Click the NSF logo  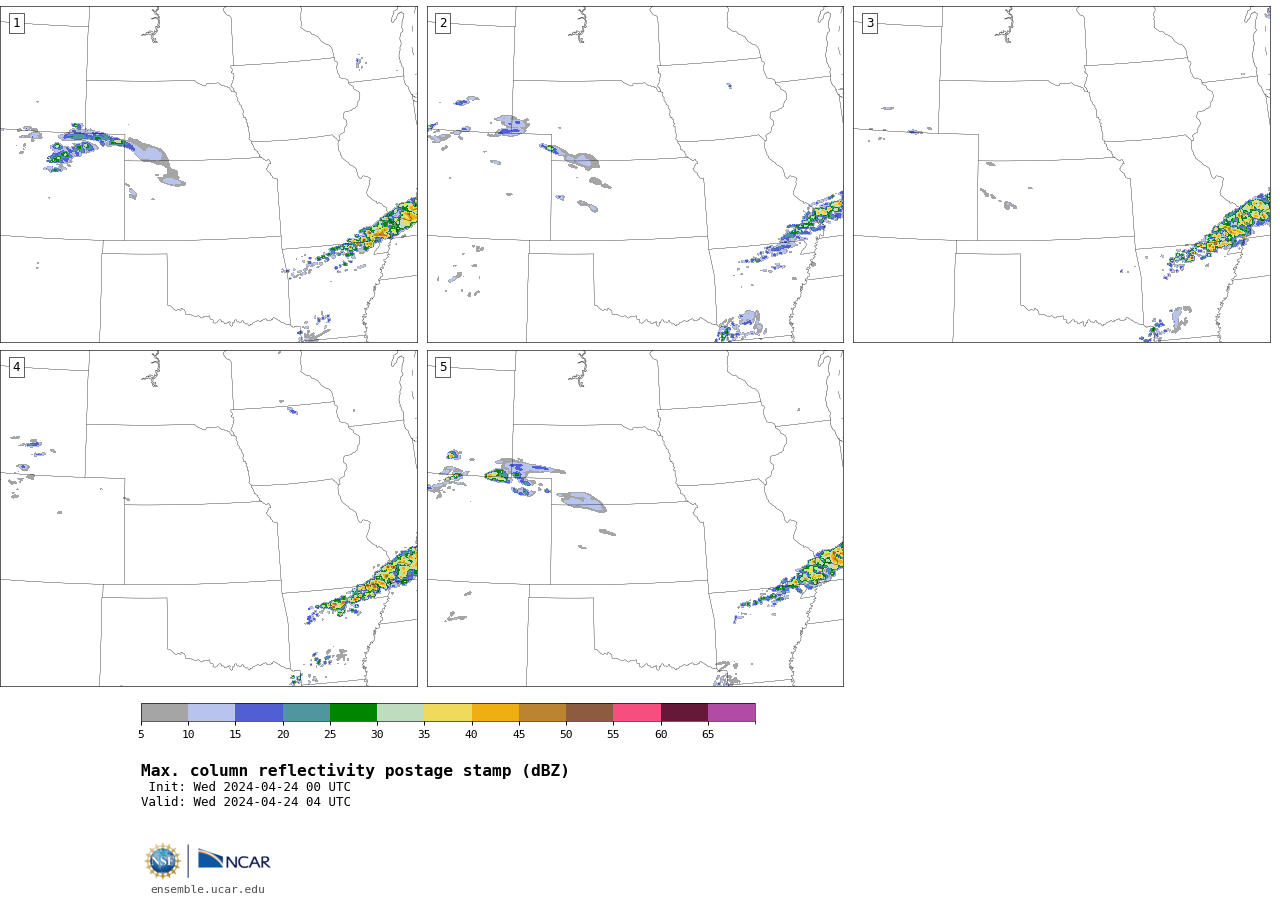click(x=163, y=861)
